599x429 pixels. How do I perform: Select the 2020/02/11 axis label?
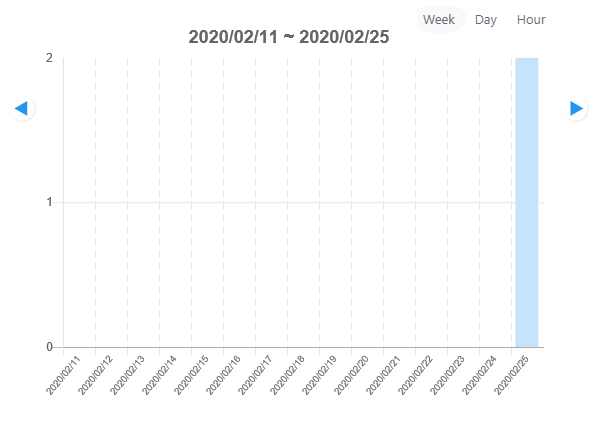pyautogui.click(x=63, y=375)
